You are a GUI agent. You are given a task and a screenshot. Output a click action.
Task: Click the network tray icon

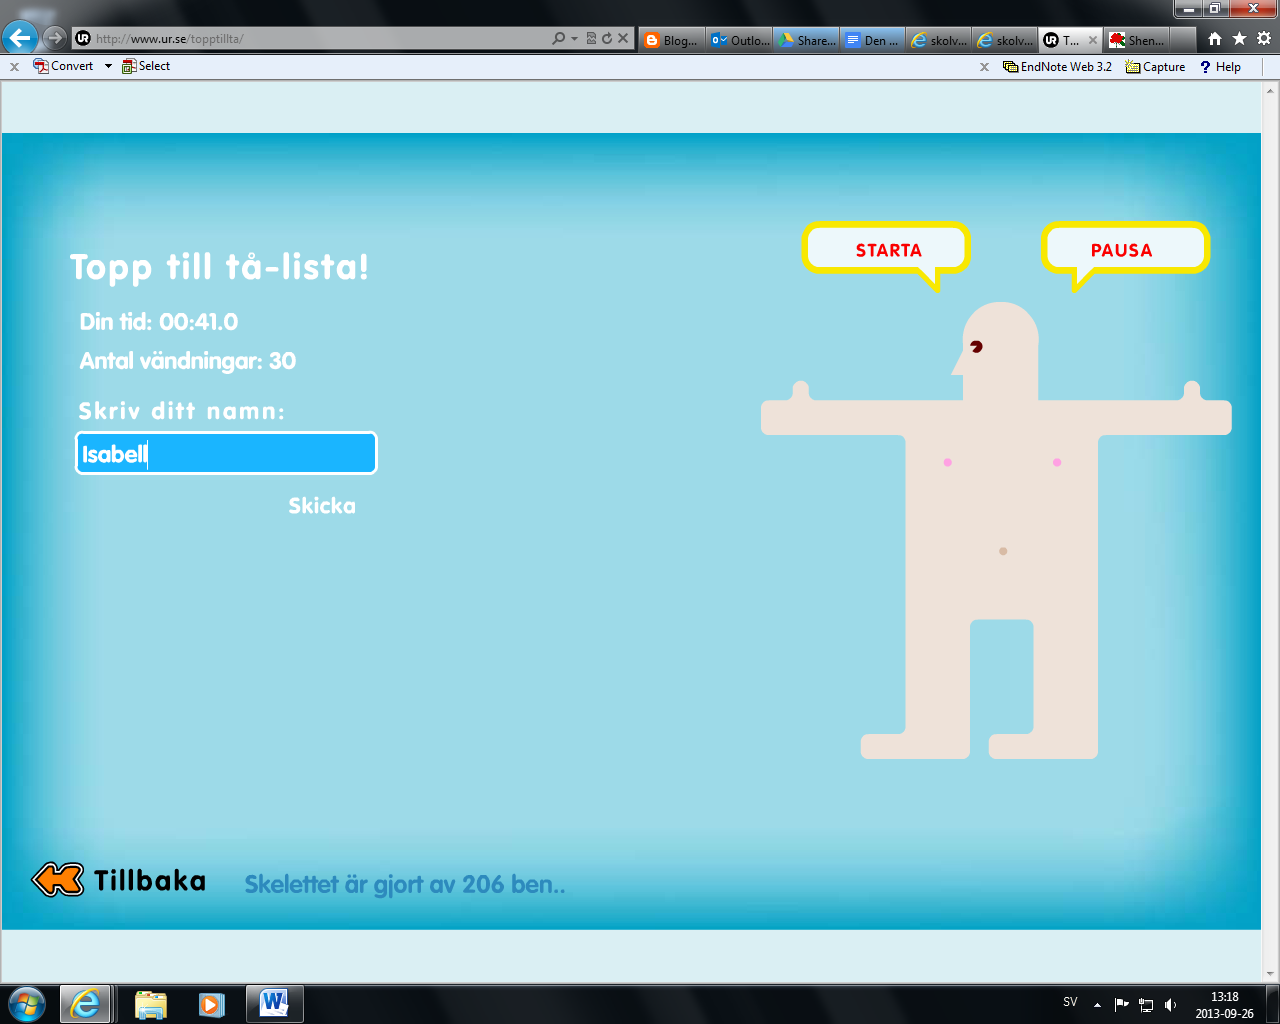click(x=1146, y=1005)
